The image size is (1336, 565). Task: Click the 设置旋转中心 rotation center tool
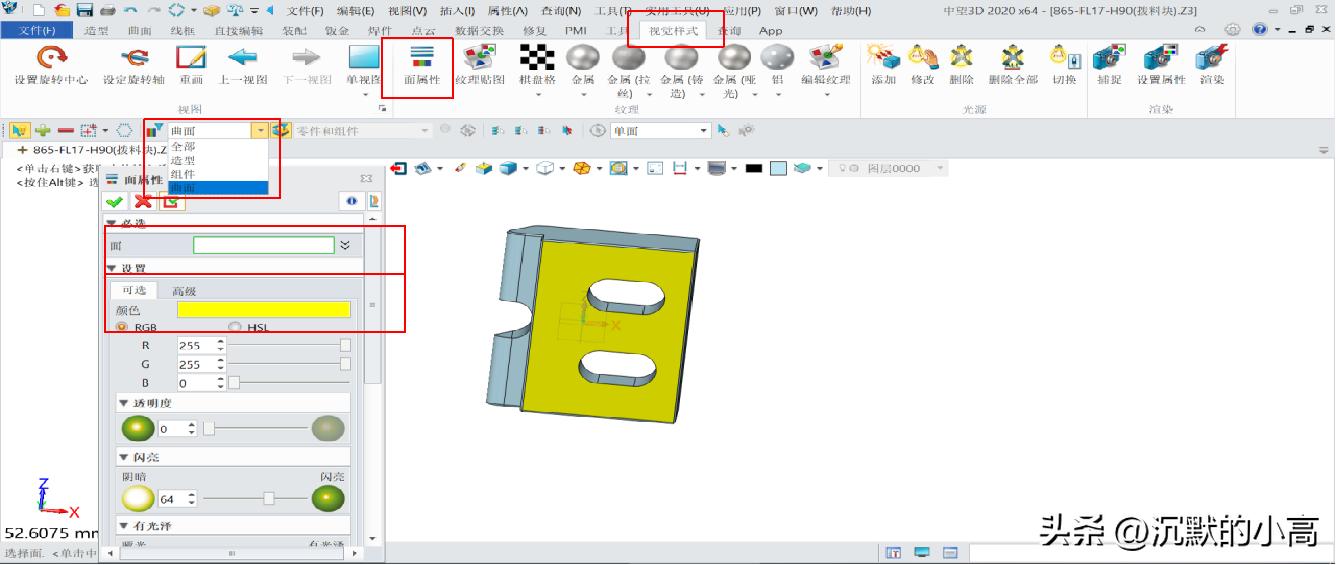51,66
